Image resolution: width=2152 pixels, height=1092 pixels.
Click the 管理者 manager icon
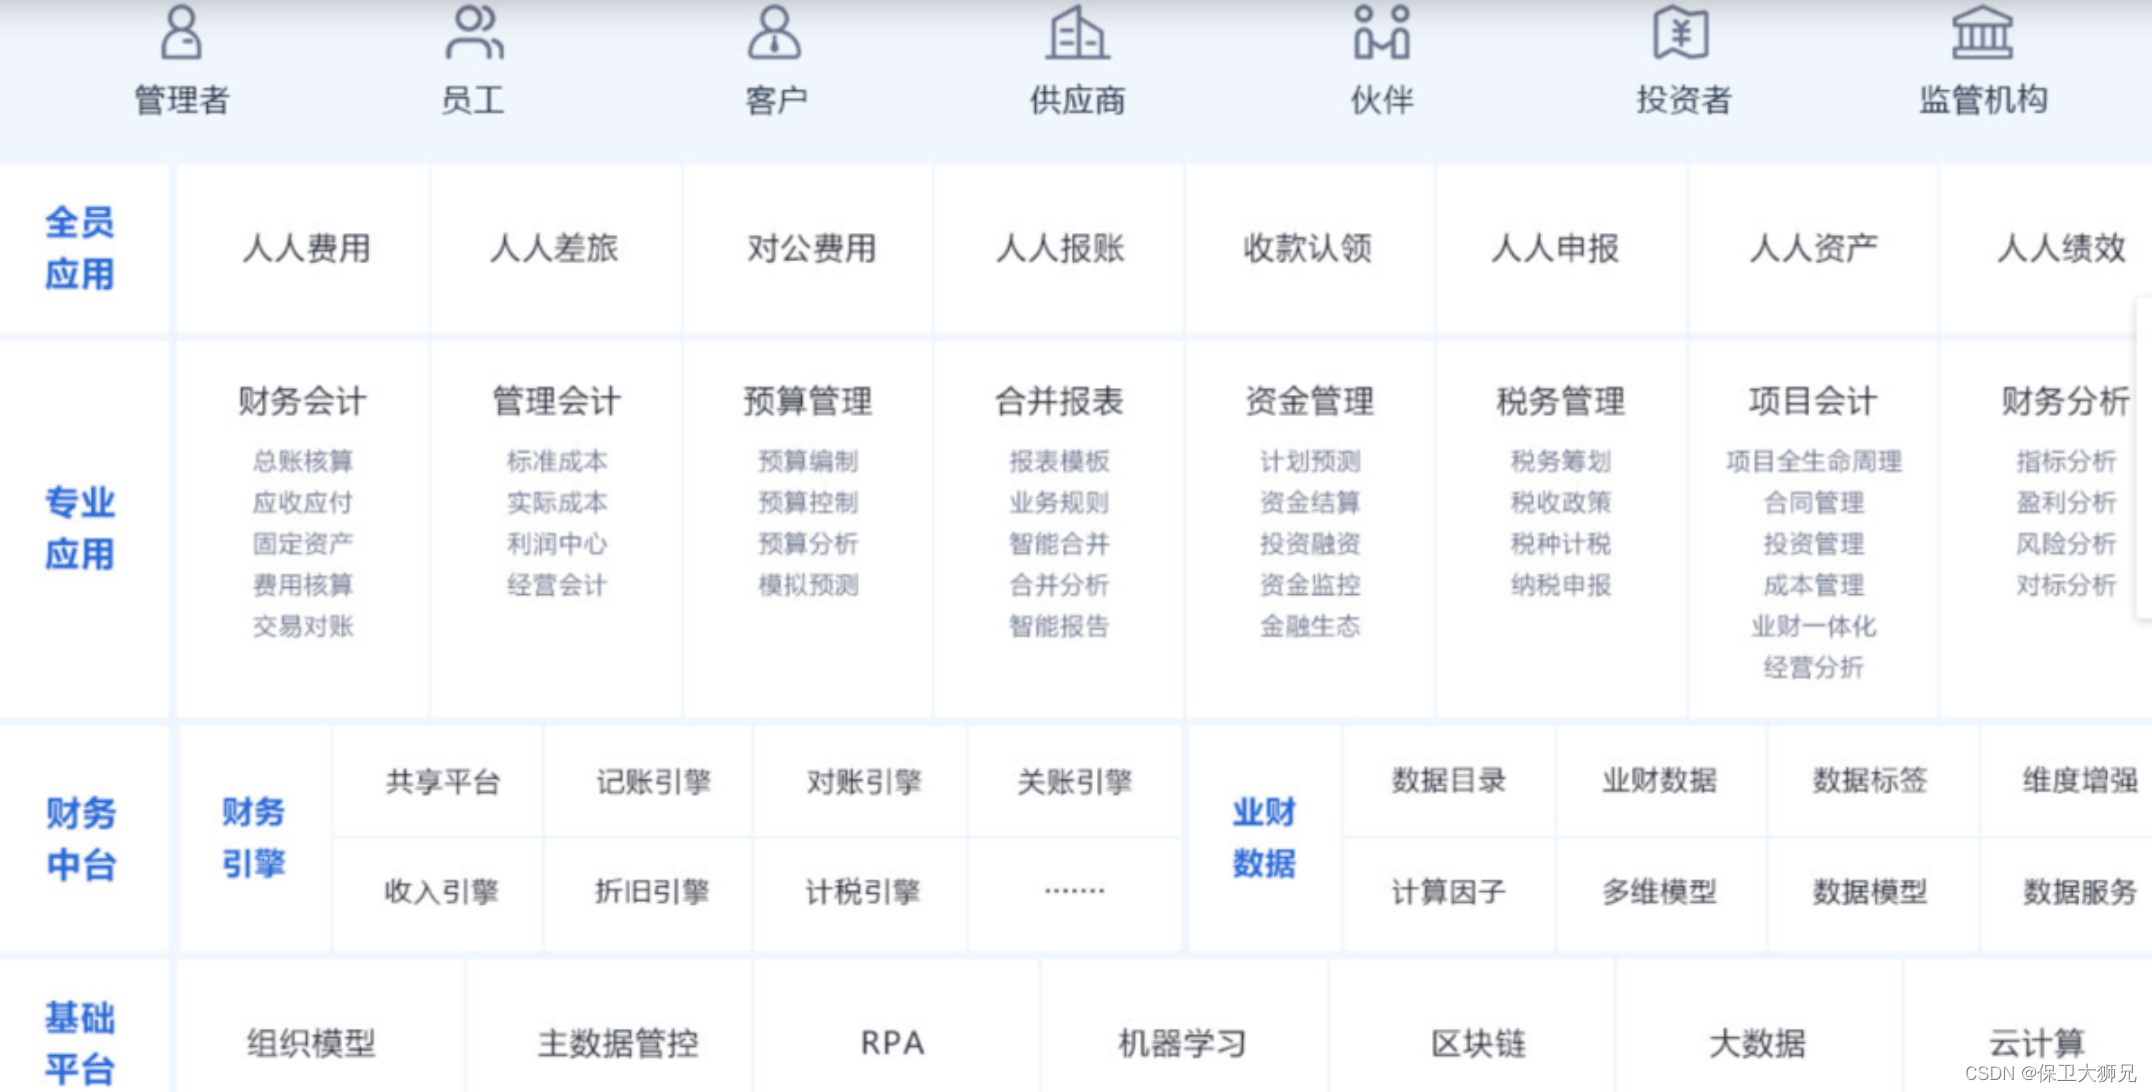click(181, 32)
